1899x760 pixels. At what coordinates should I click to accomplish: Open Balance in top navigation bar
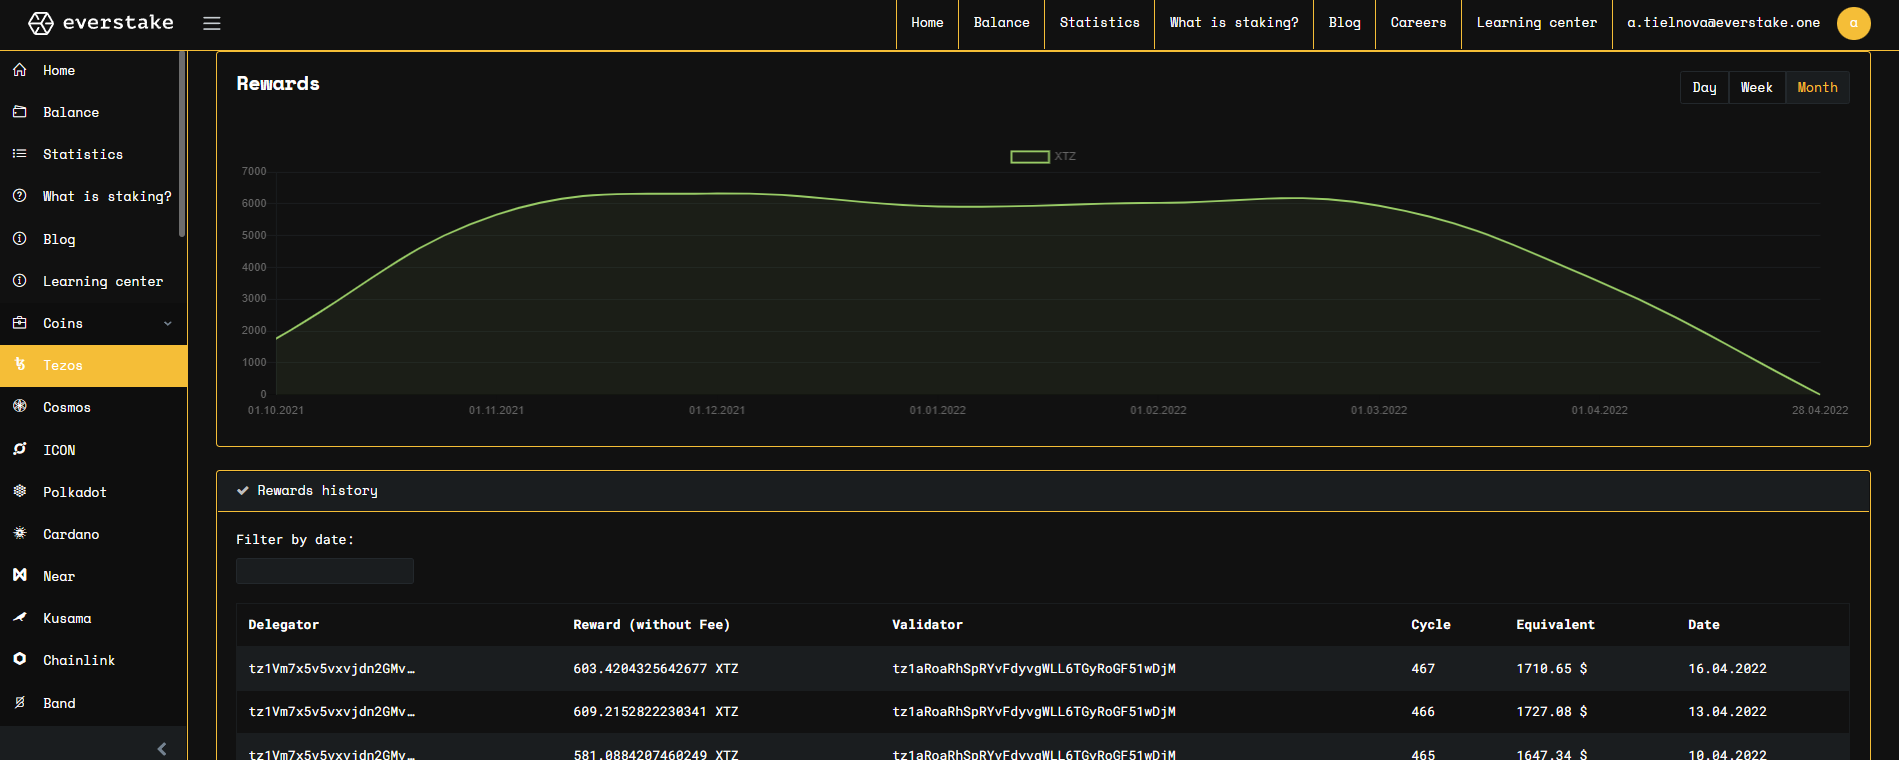(1002, 23)
